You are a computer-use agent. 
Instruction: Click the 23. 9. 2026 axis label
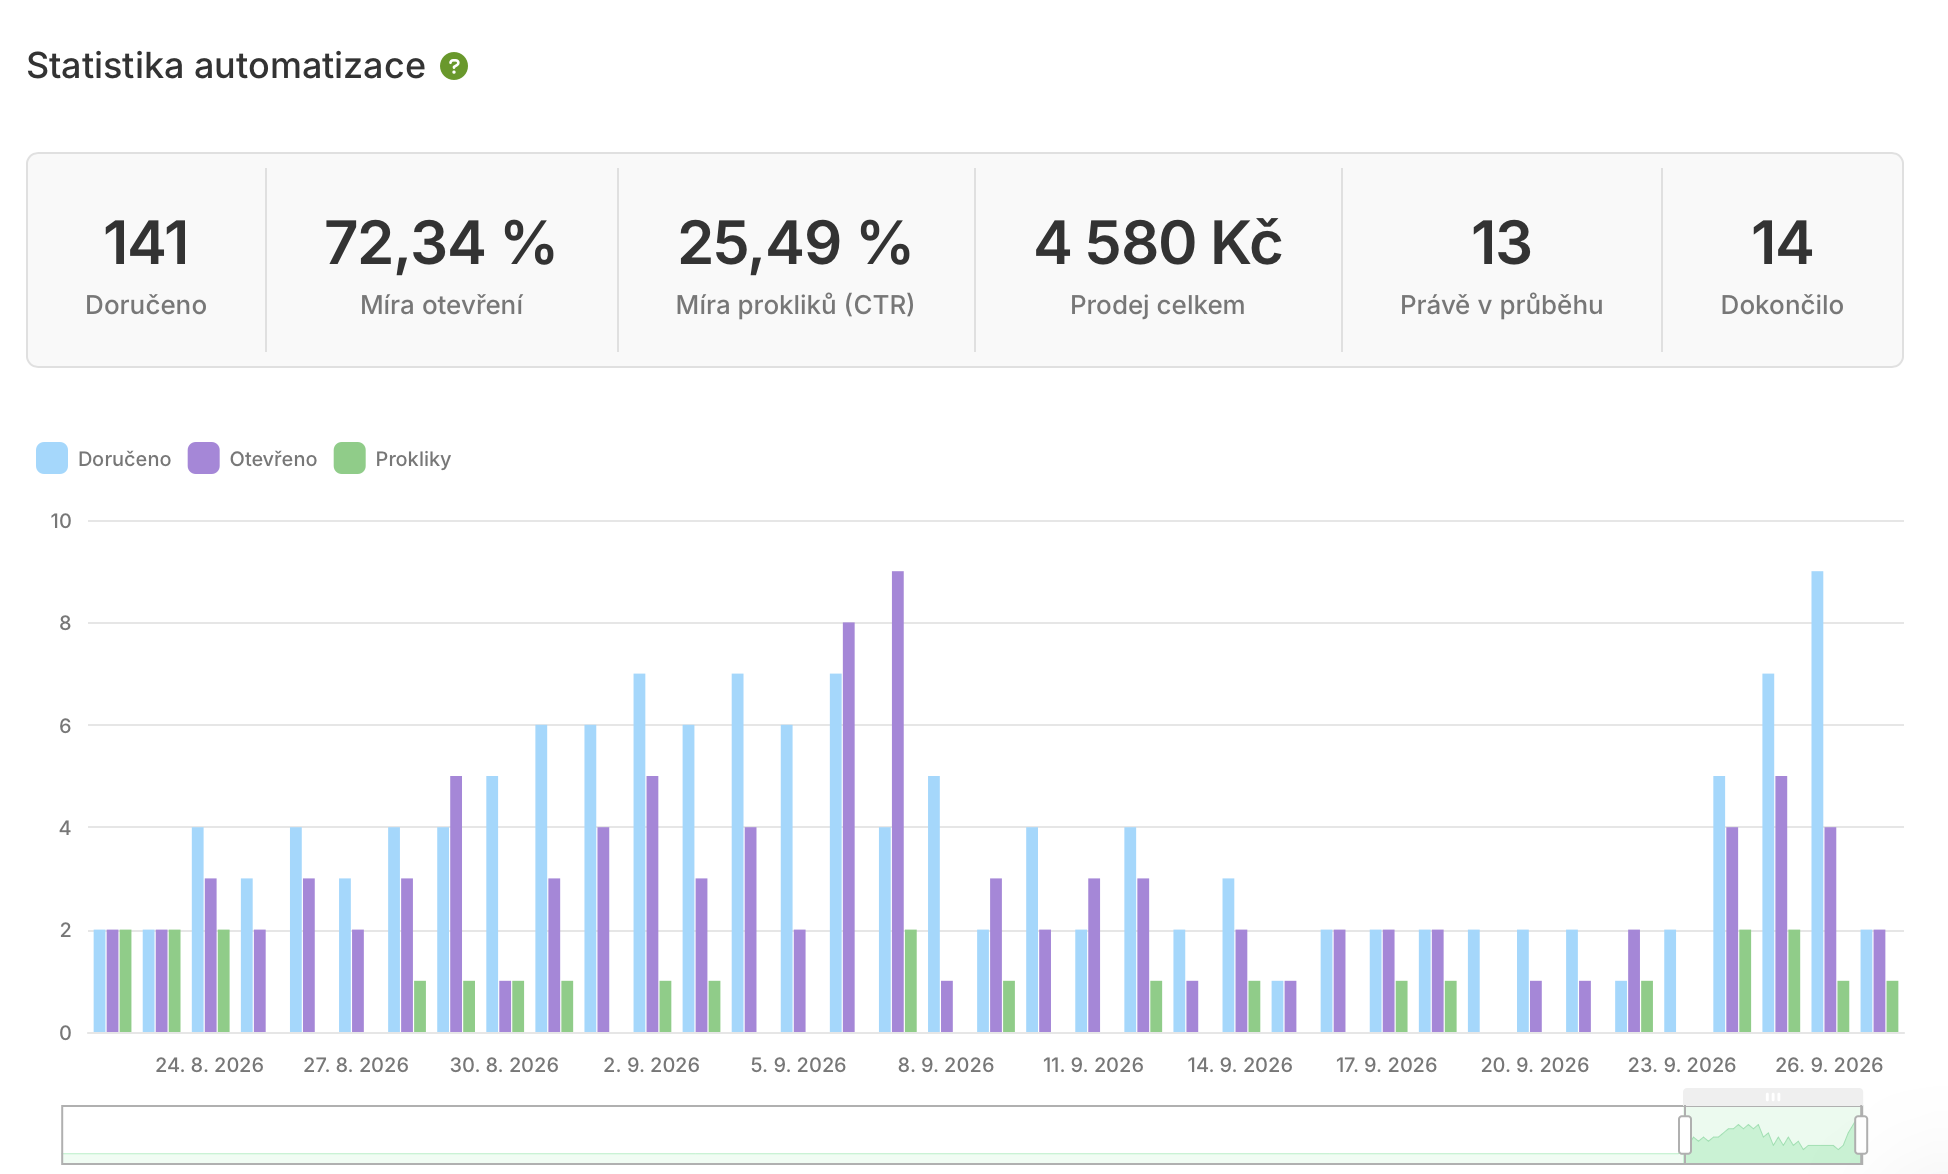[1682, 1065]
